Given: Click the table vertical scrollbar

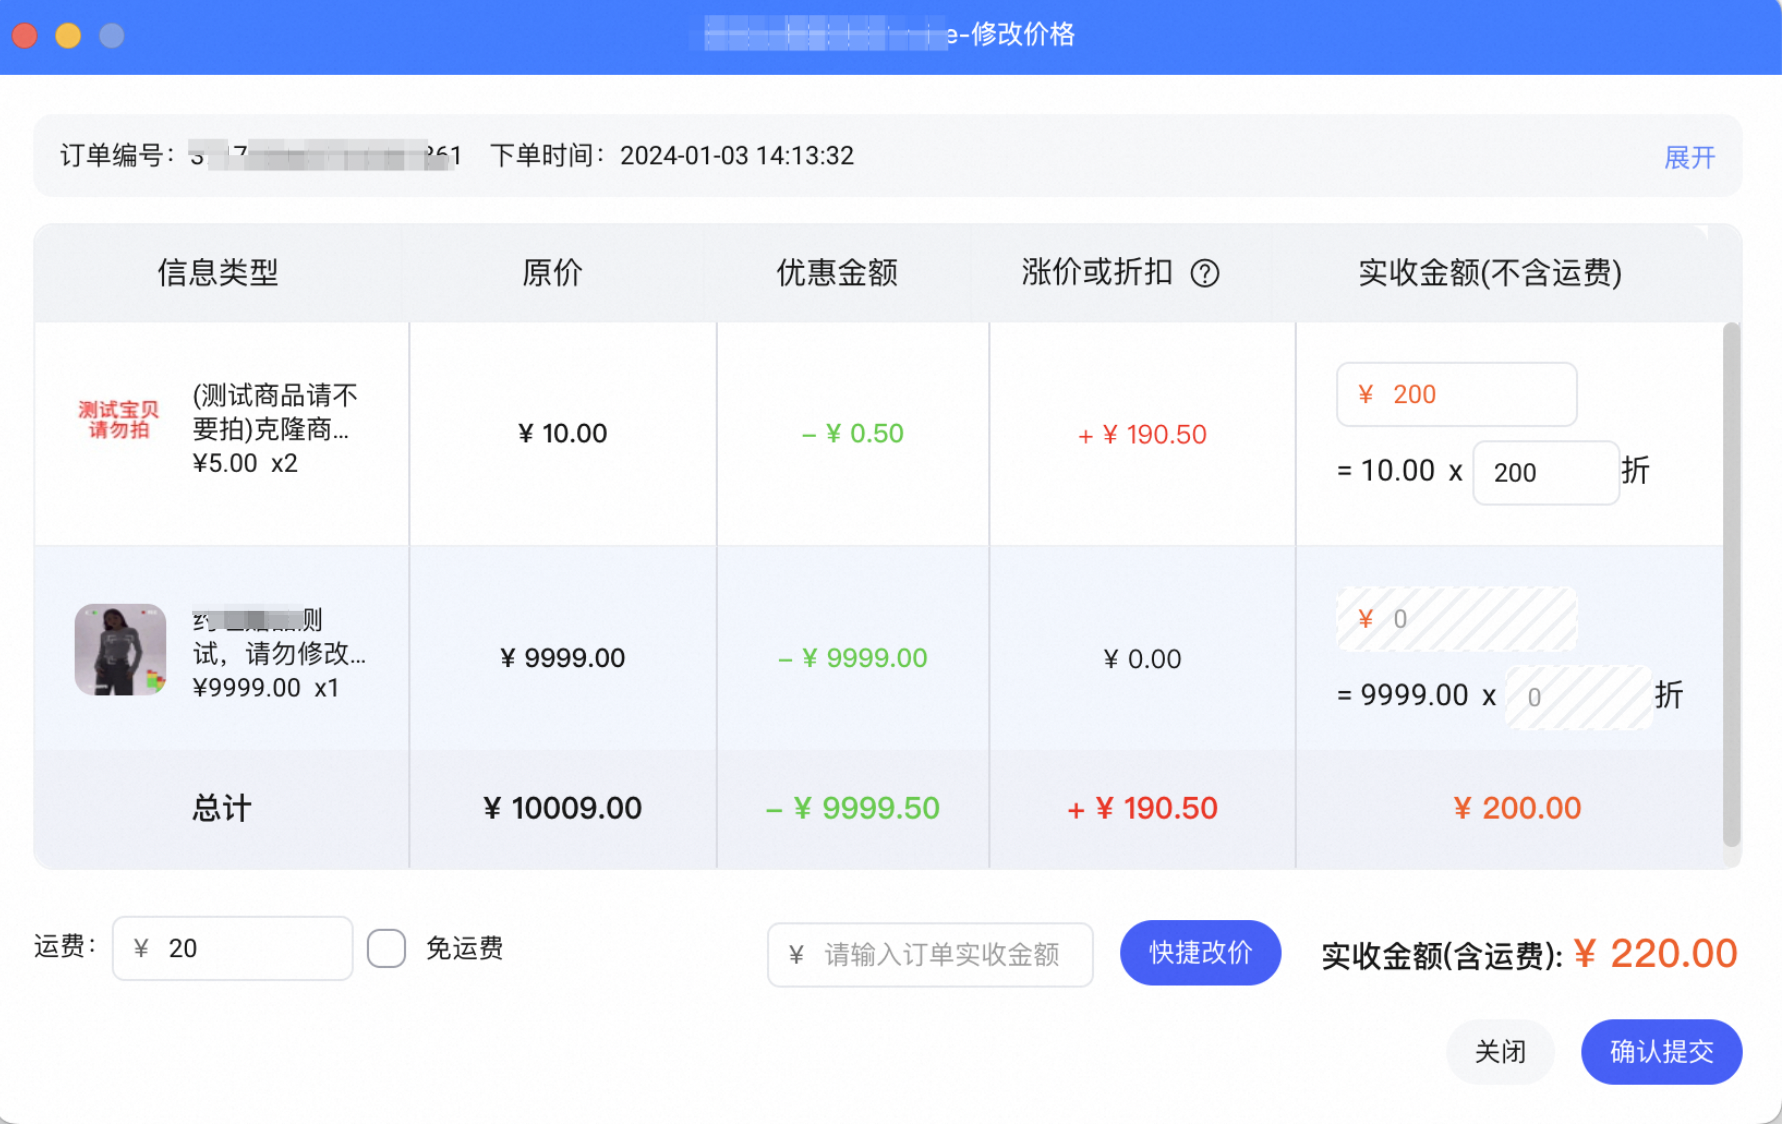Looking at the screenshot, I should pyautogui.click(x=1731, y=584).
